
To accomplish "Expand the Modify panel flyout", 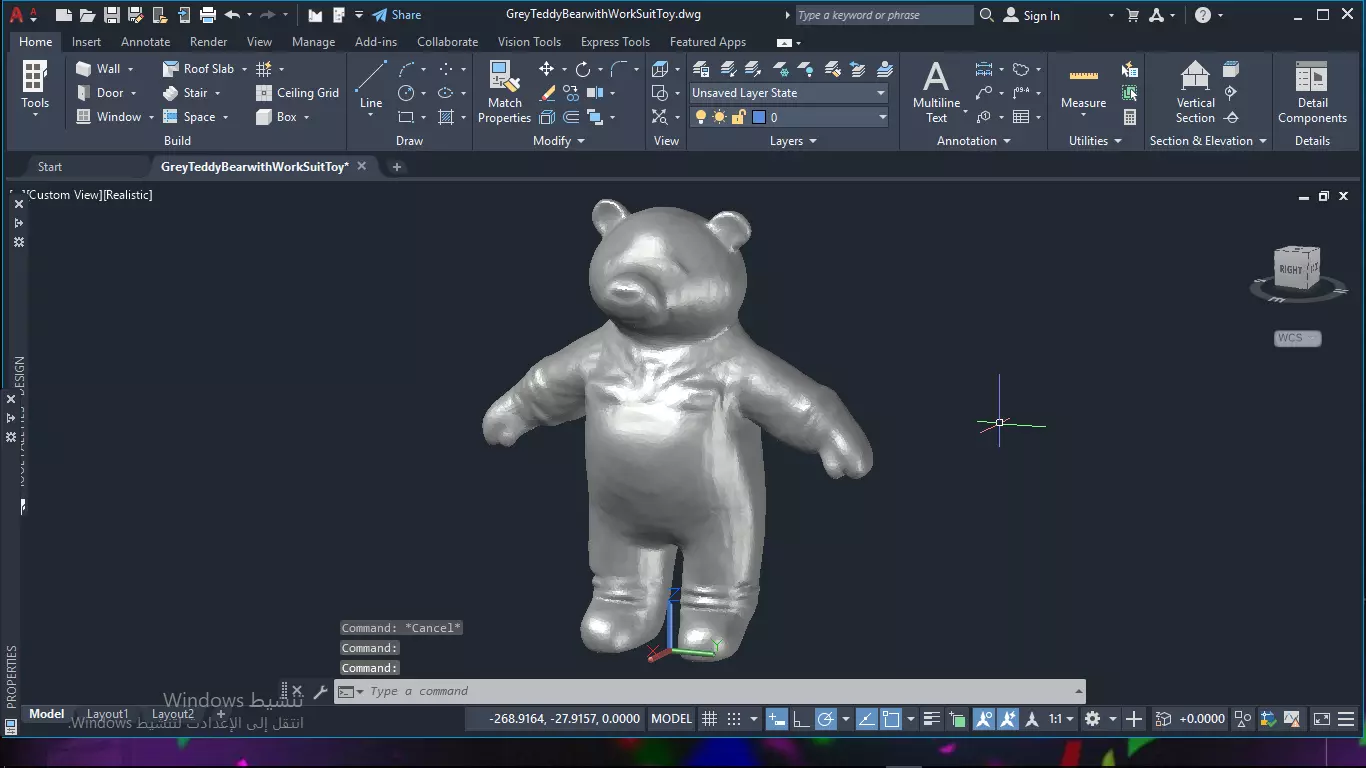I will [581, 141].
